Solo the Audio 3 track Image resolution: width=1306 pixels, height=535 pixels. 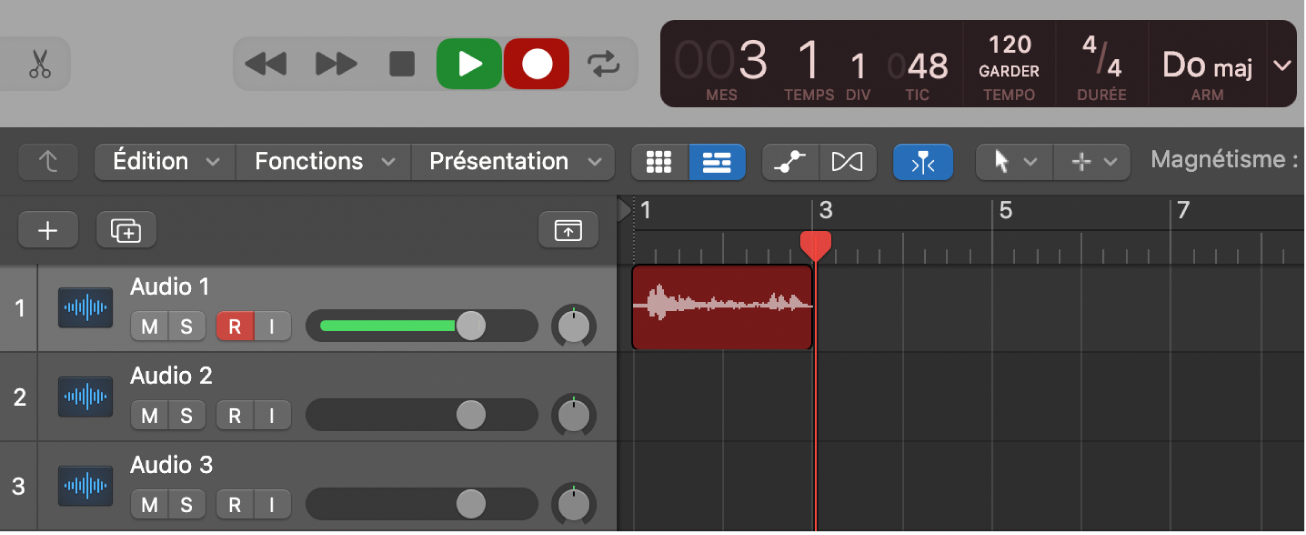[x=186, y=504]
